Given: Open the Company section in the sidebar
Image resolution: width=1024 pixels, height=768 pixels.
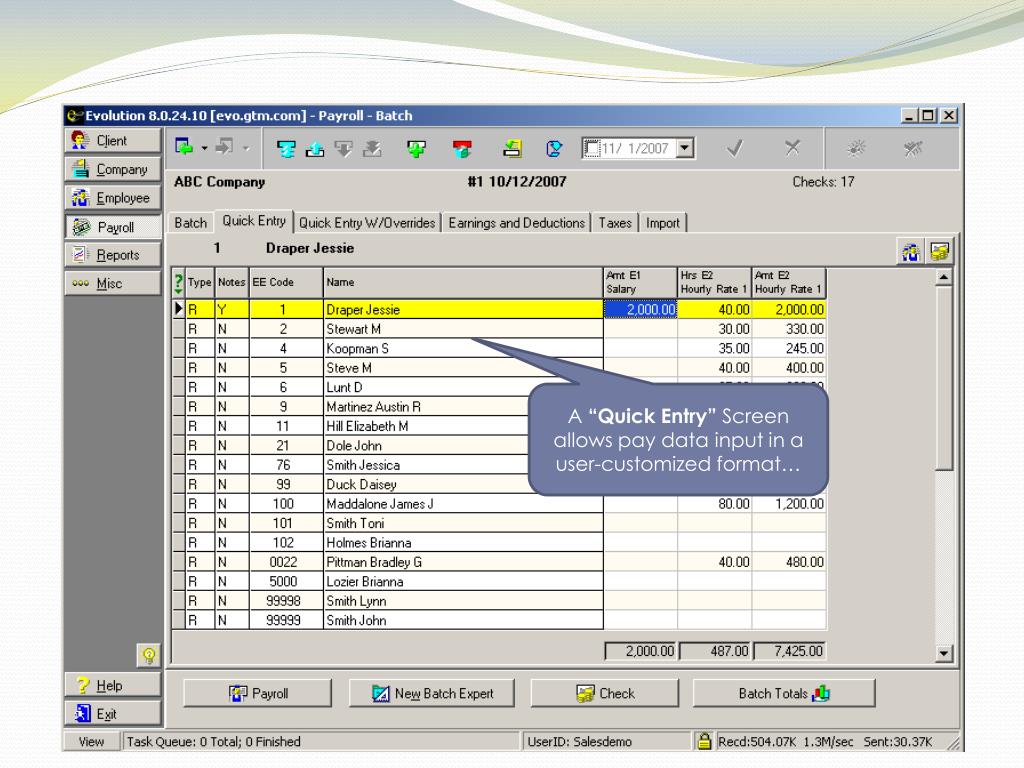Looking at the screenshot, I should pos(113,169).
